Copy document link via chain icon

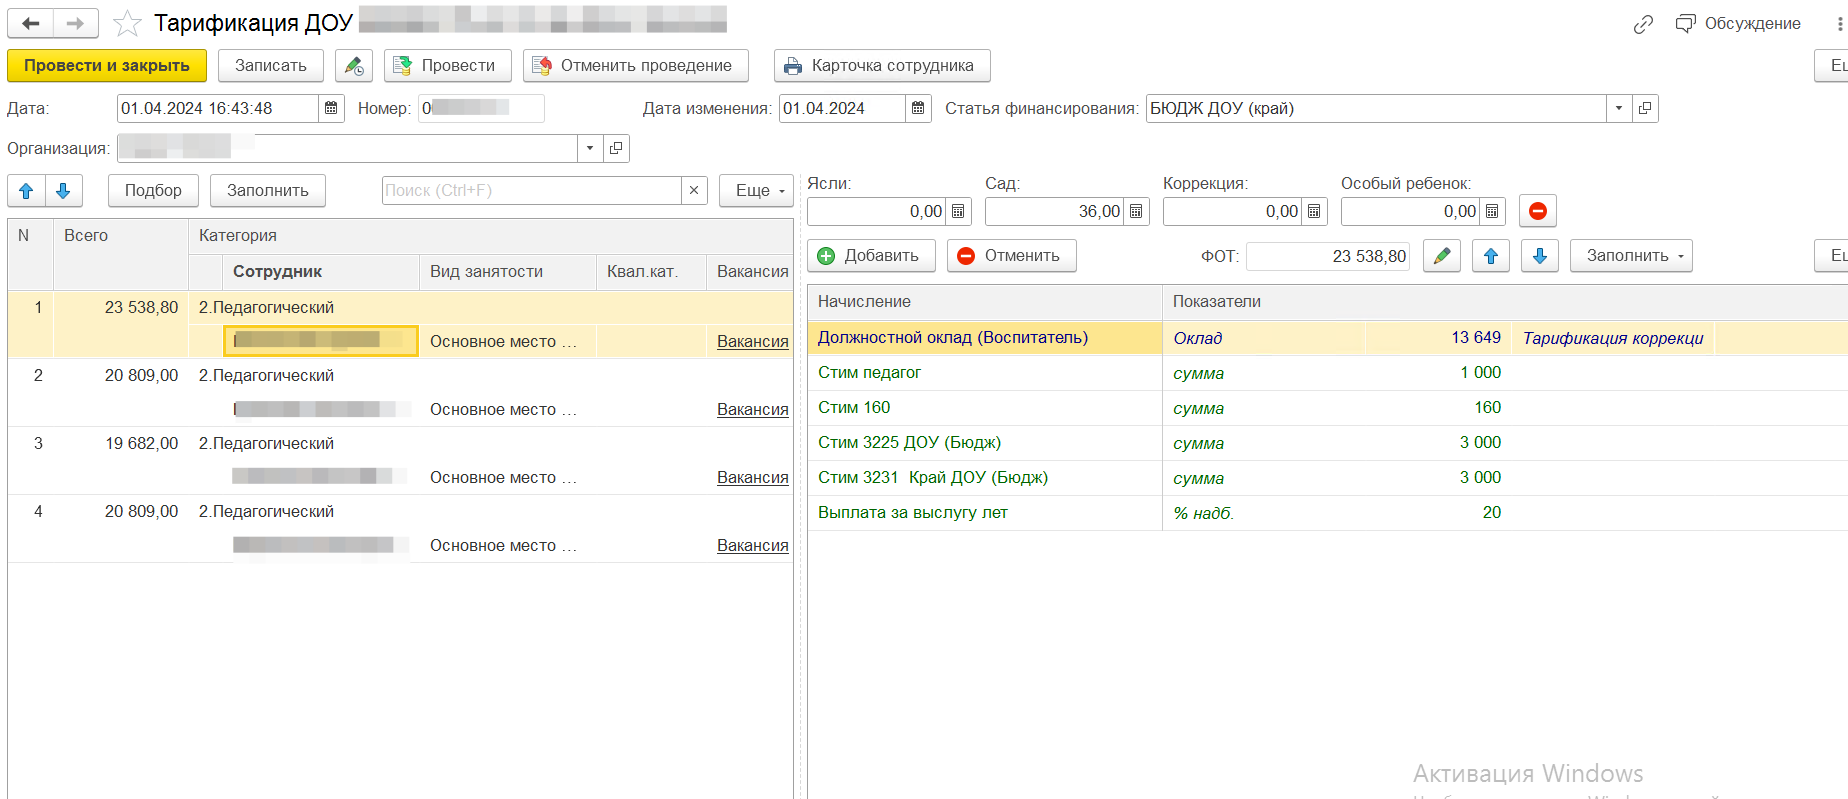[1643, 24]
